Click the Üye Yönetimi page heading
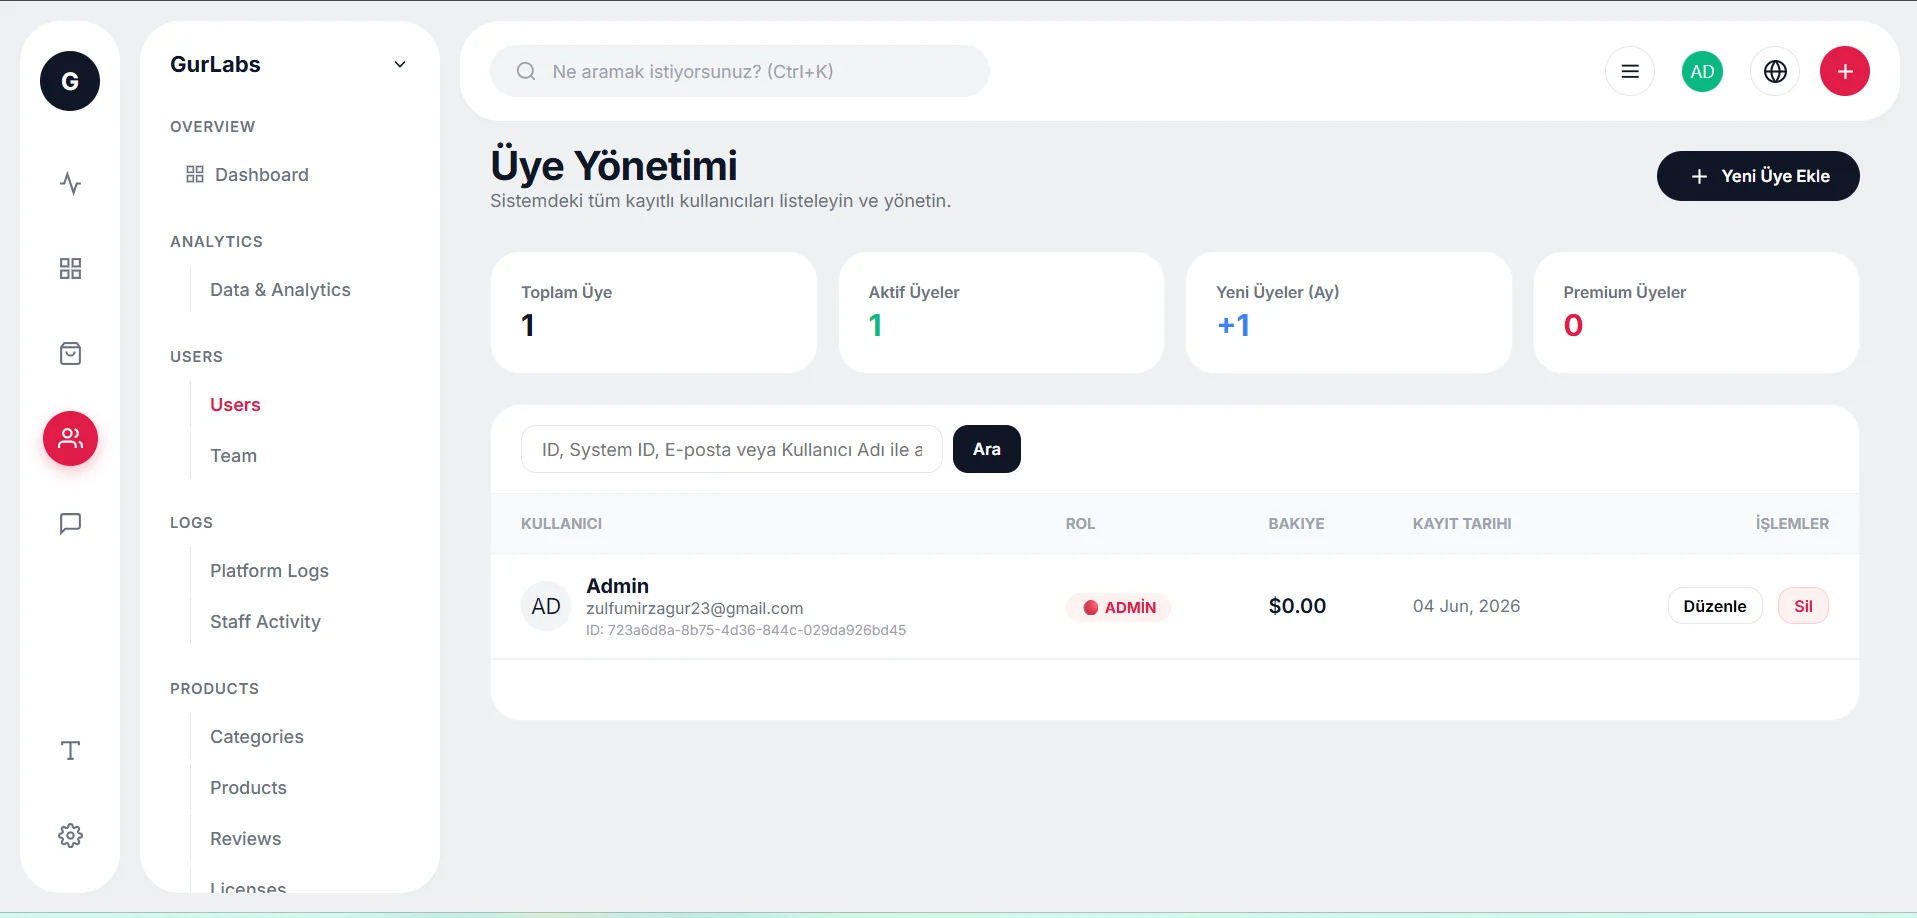Image resolution: width=1917 pixels, height=918 pixels. pyautogui.click(x=614, y=165)
